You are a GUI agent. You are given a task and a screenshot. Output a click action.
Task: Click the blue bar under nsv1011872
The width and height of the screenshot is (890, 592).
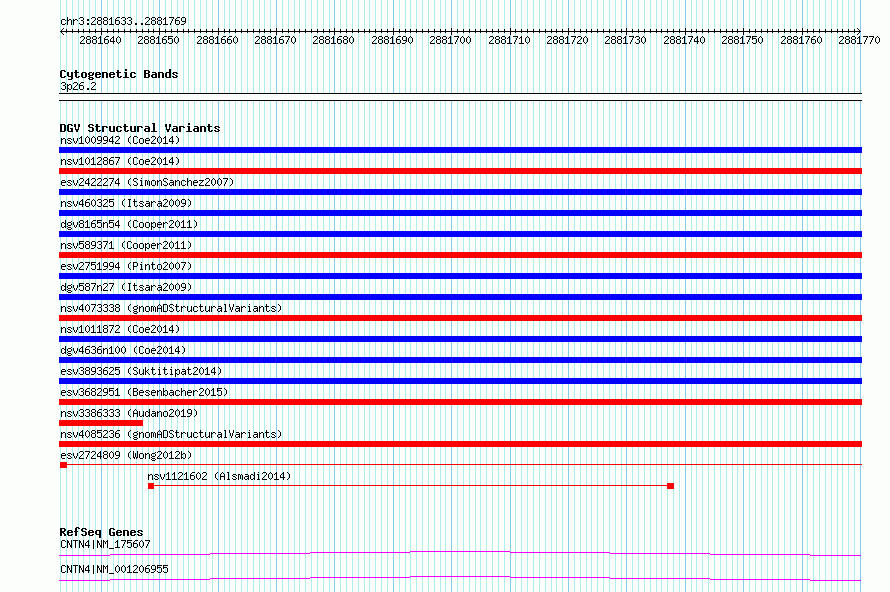[460, 339]
